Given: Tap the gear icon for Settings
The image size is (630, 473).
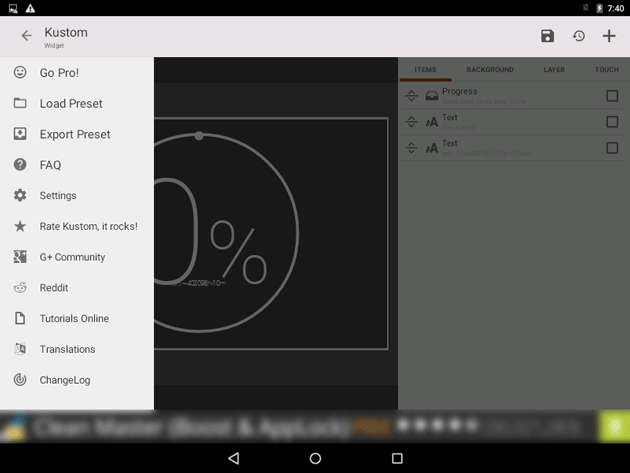Looking at the screenshot, I should pos(20,195).
